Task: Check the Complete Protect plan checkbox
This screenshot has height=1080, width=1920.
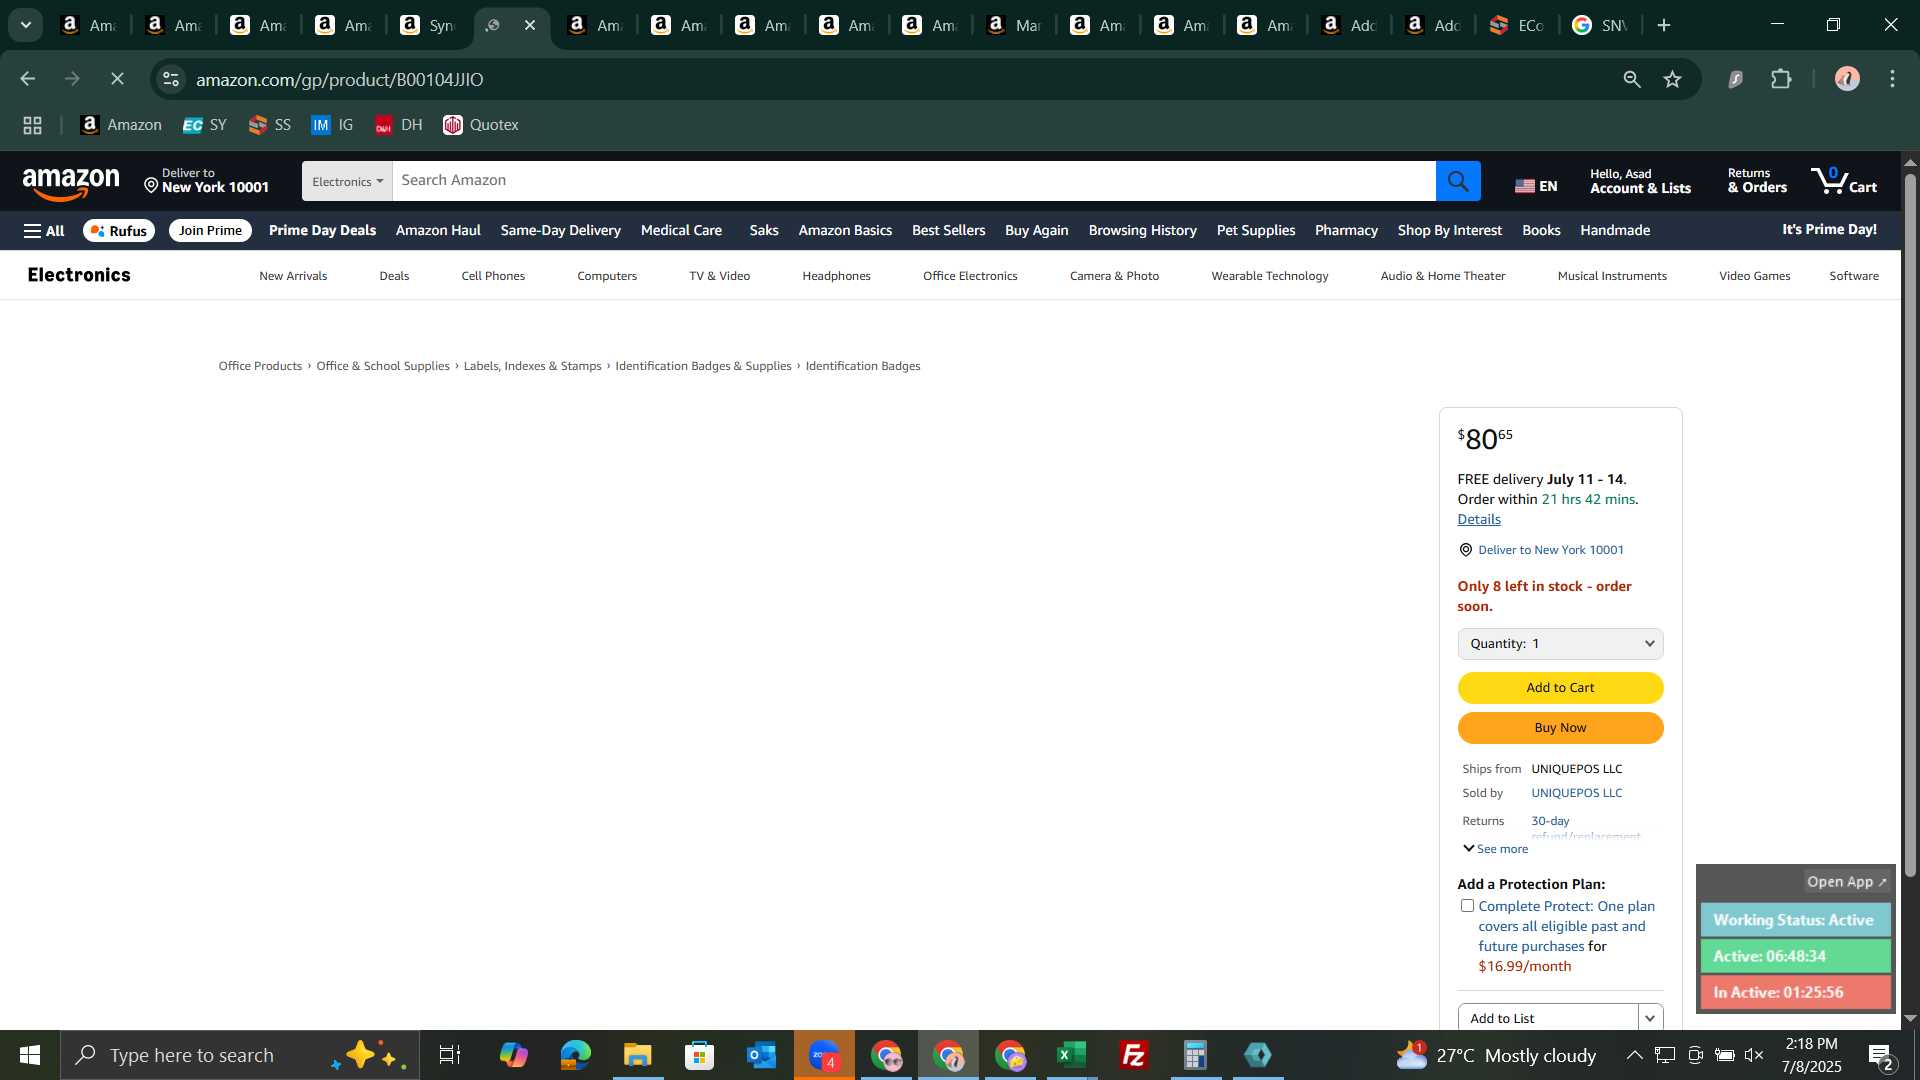Action: pos(1467,906)
